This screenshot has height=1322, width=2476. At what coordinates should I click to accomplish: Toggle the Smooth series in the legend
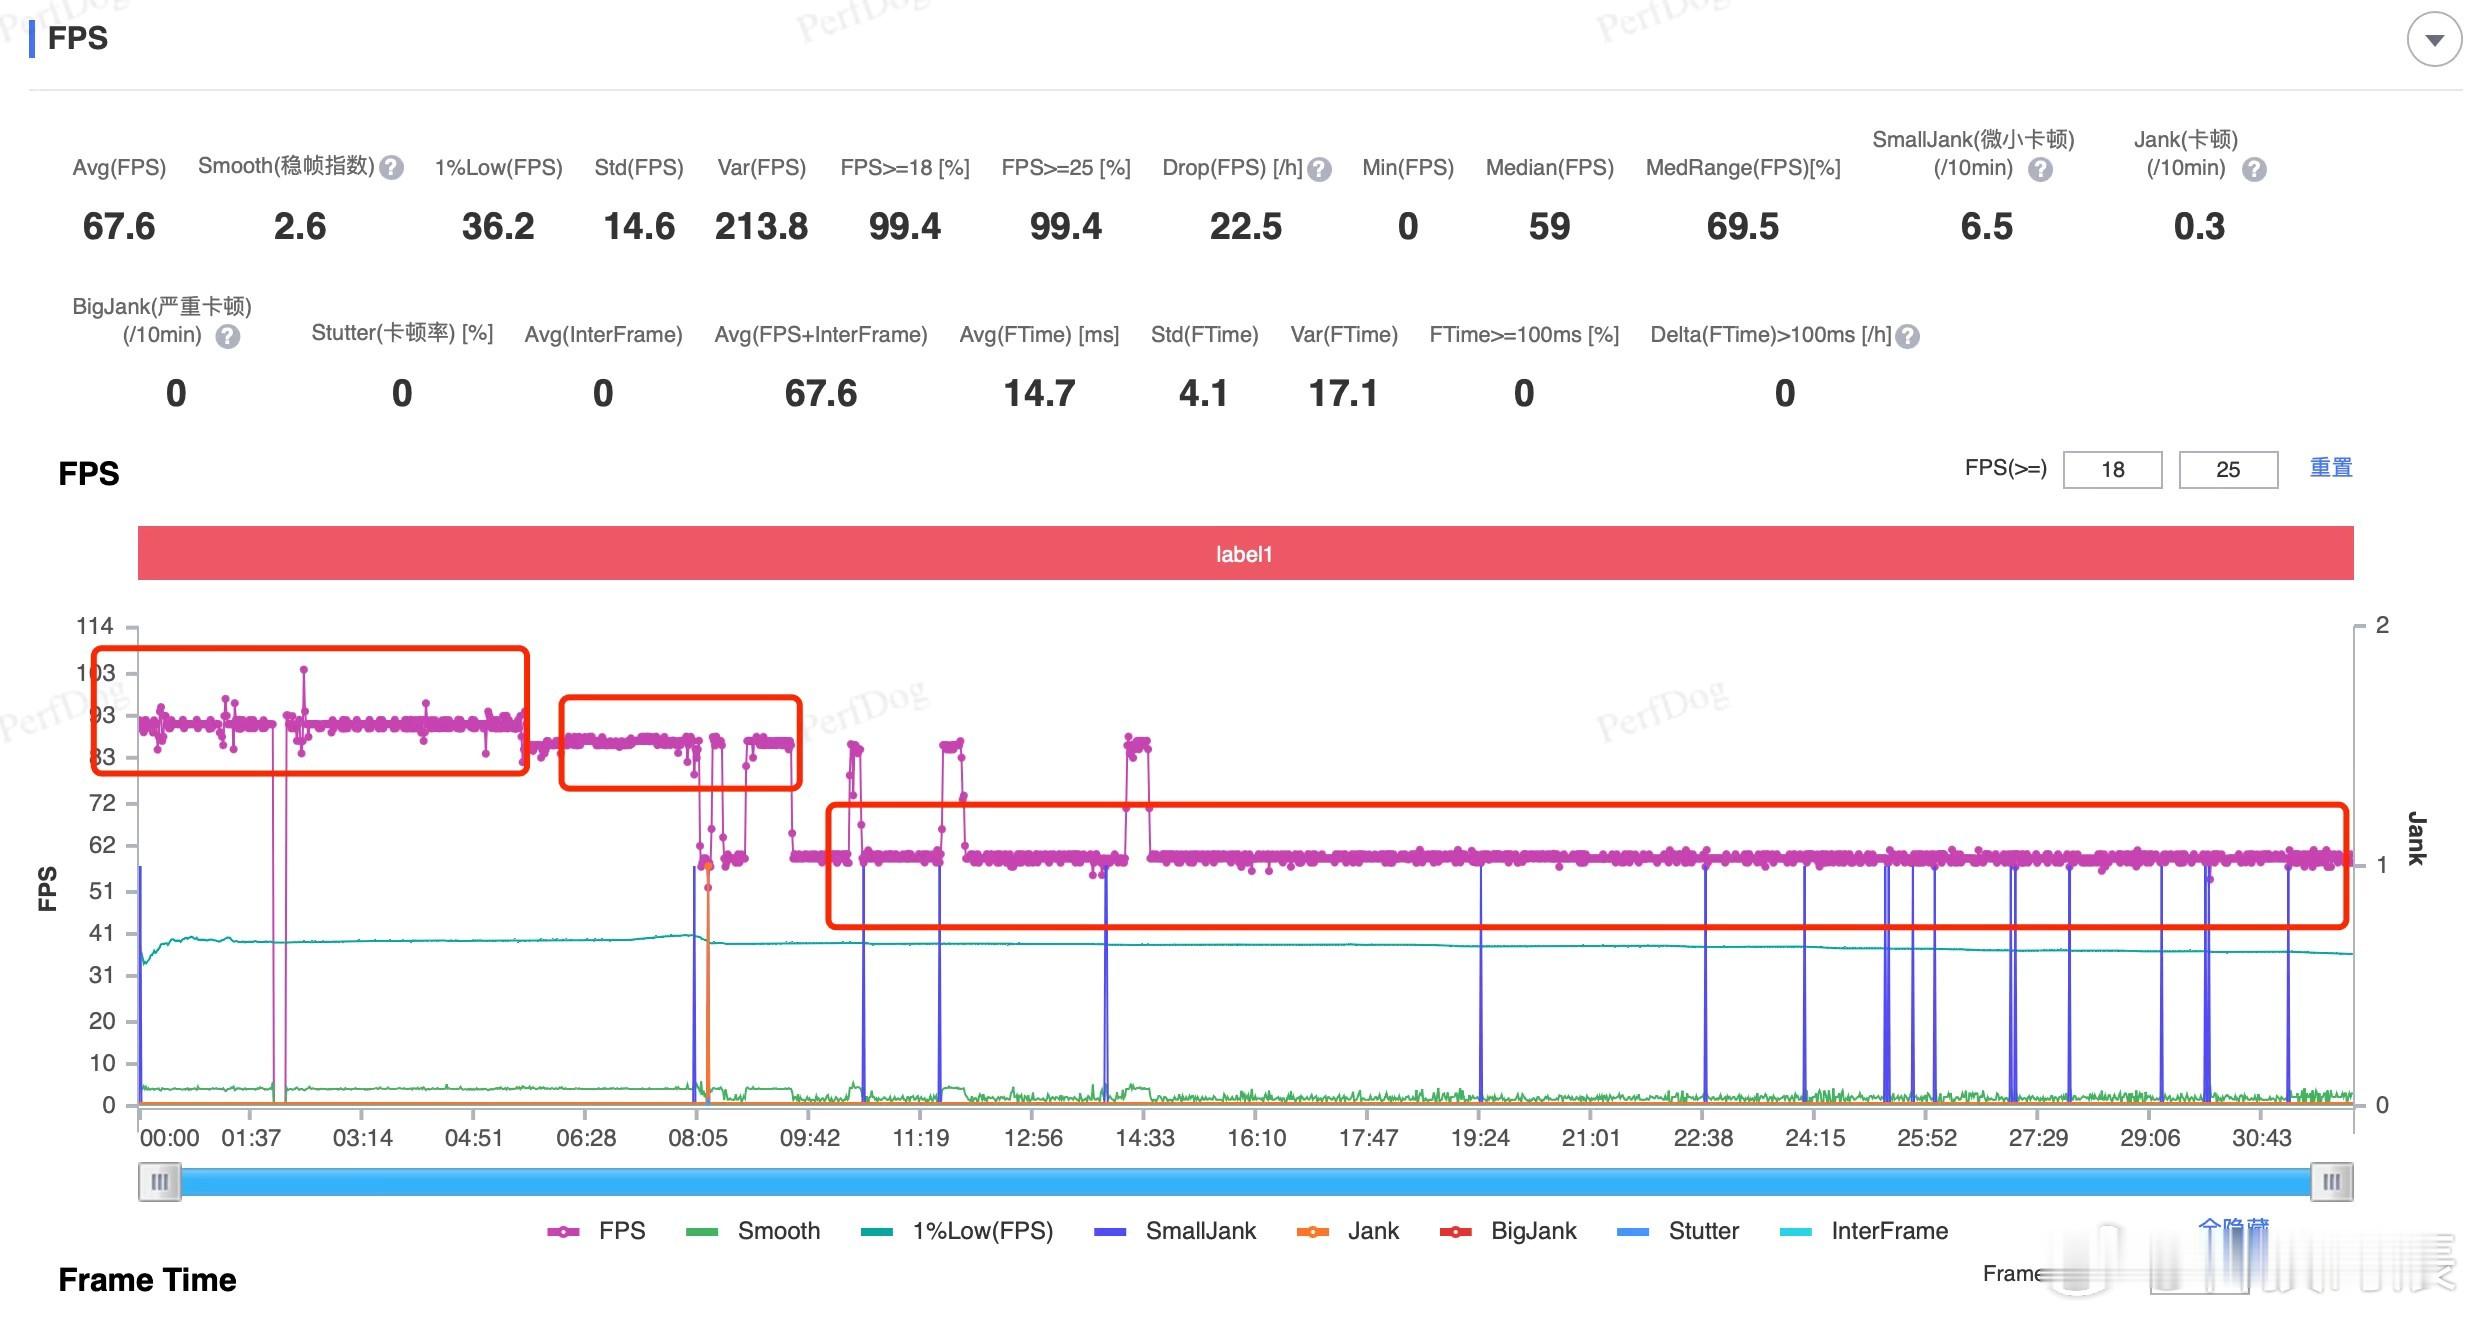point(753,1231)
